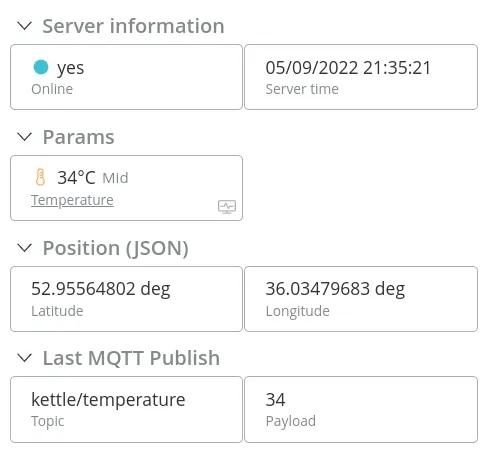Collapse the Position (JSON) section chevron

[24, 248]
